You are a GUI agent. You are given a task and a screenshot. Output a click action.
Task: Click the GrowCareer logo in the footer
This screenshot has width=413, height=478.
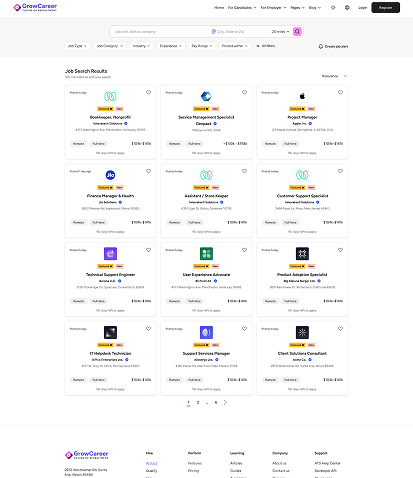(87, 455)
